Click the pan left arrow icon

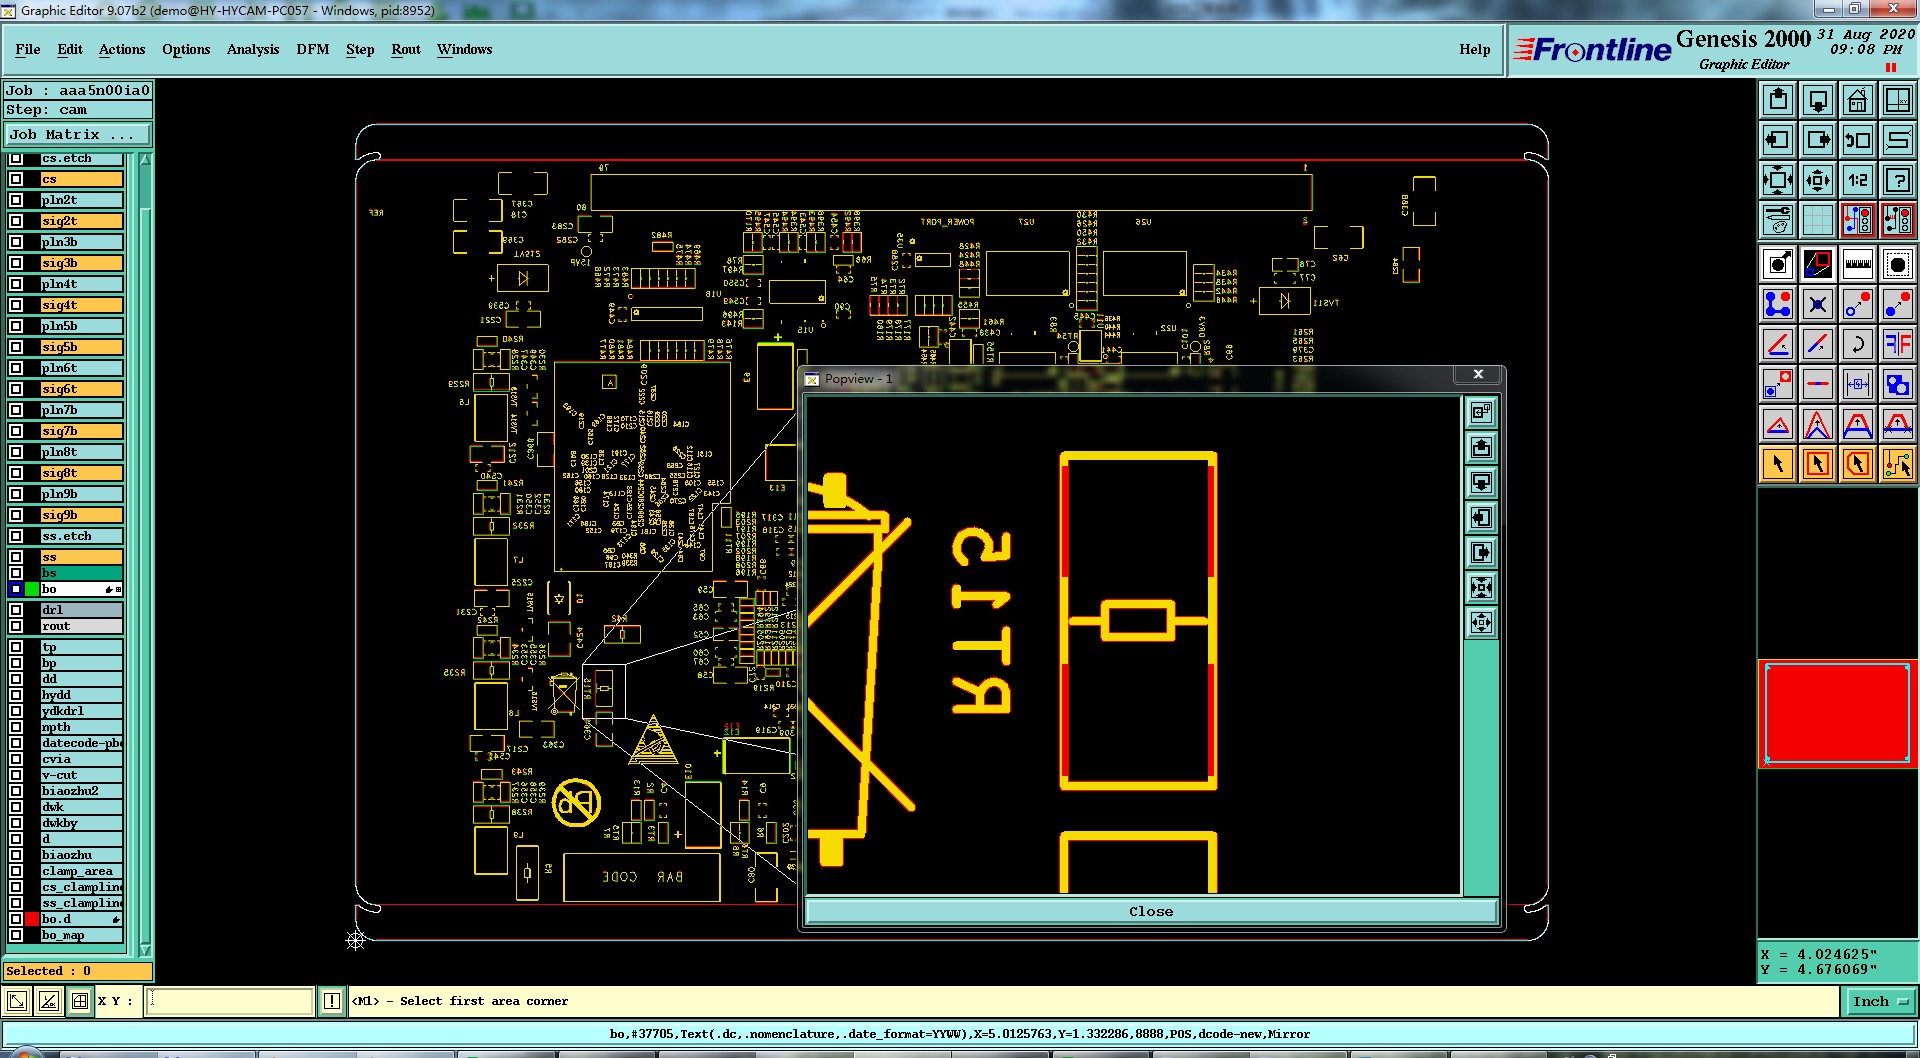click(1777, 140)
